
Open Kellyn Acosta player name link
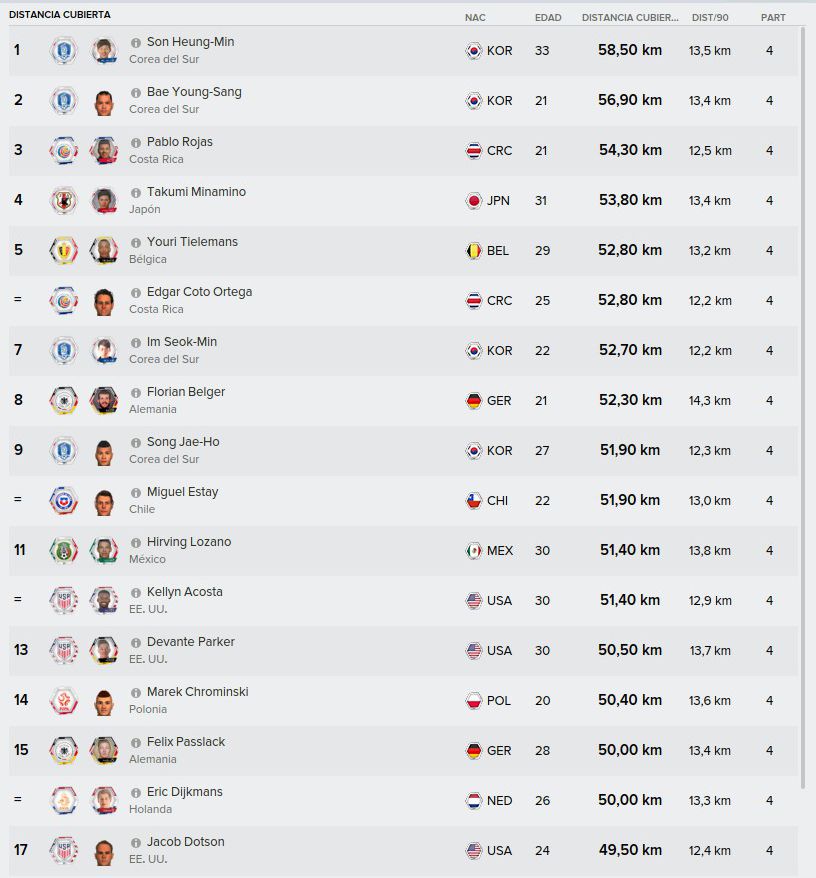point(184,591)
